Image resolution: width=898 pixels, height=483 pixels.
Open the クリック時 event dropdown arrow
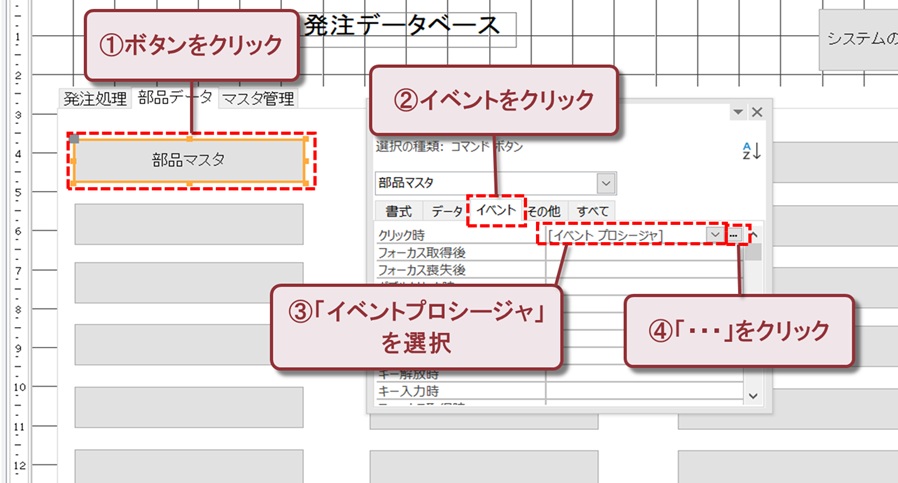tap(714, 234)
